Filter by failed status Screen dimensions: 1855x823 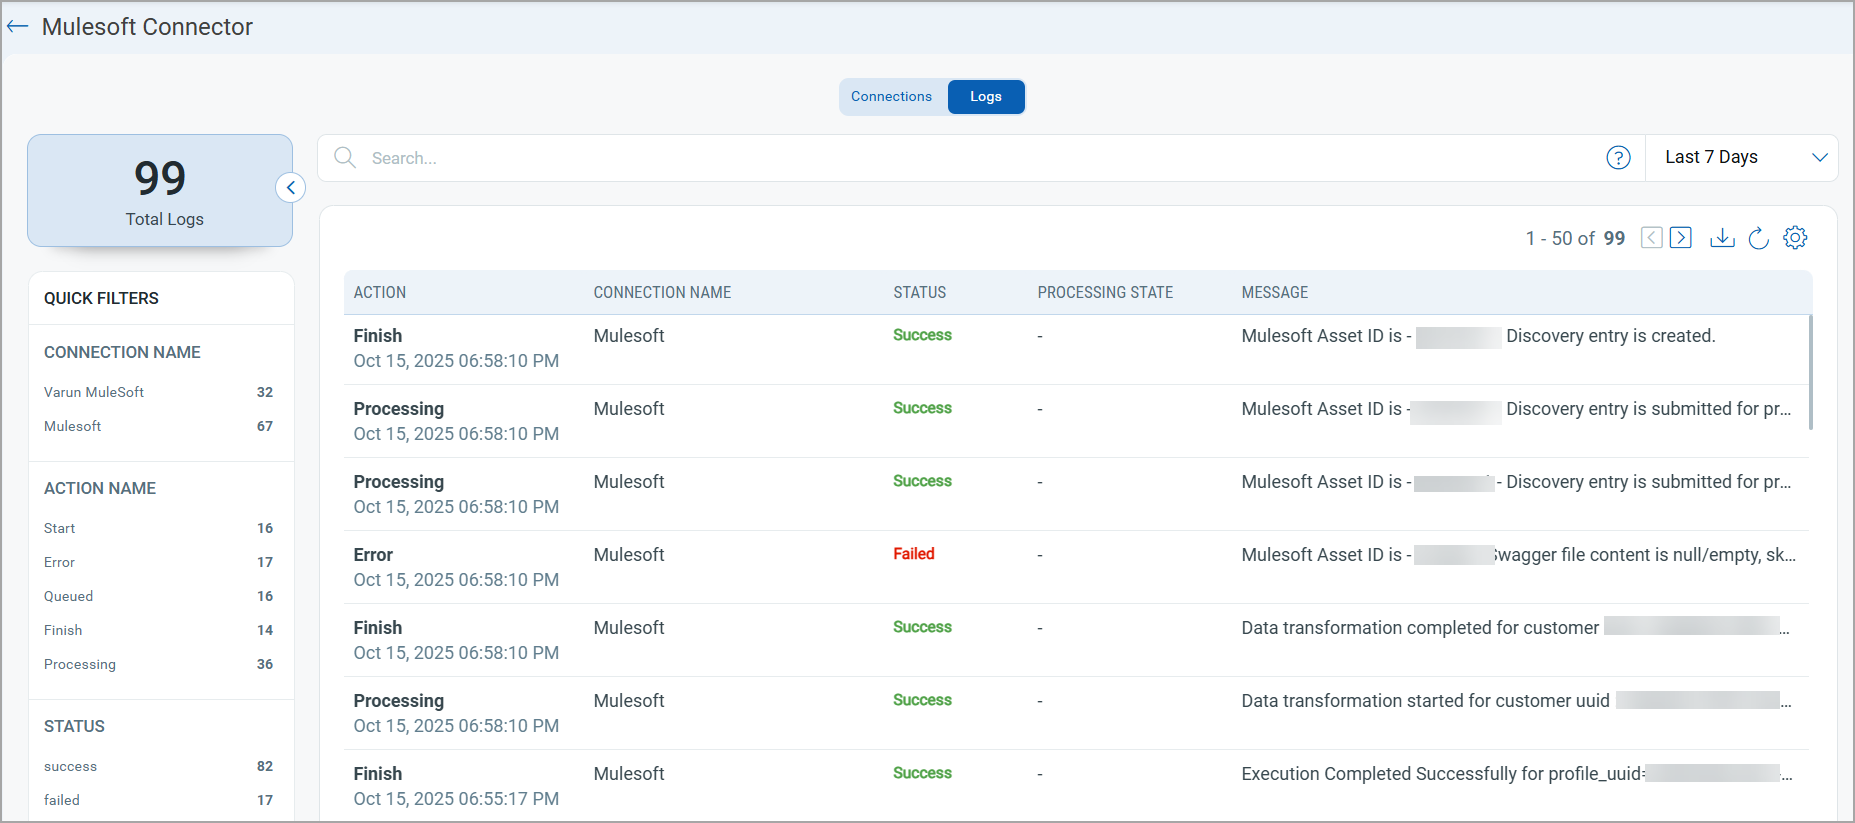[158, 800]
